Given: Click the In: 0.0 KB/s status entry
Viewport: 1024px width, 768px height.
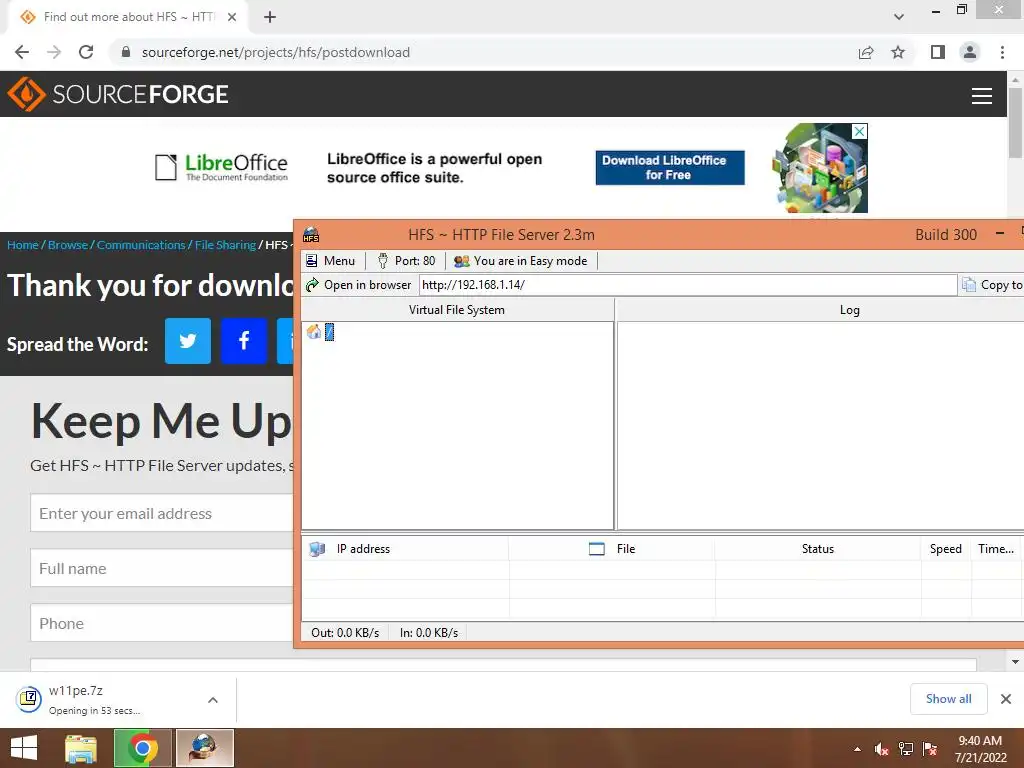Looking at the screenshot, I should 428,633.
